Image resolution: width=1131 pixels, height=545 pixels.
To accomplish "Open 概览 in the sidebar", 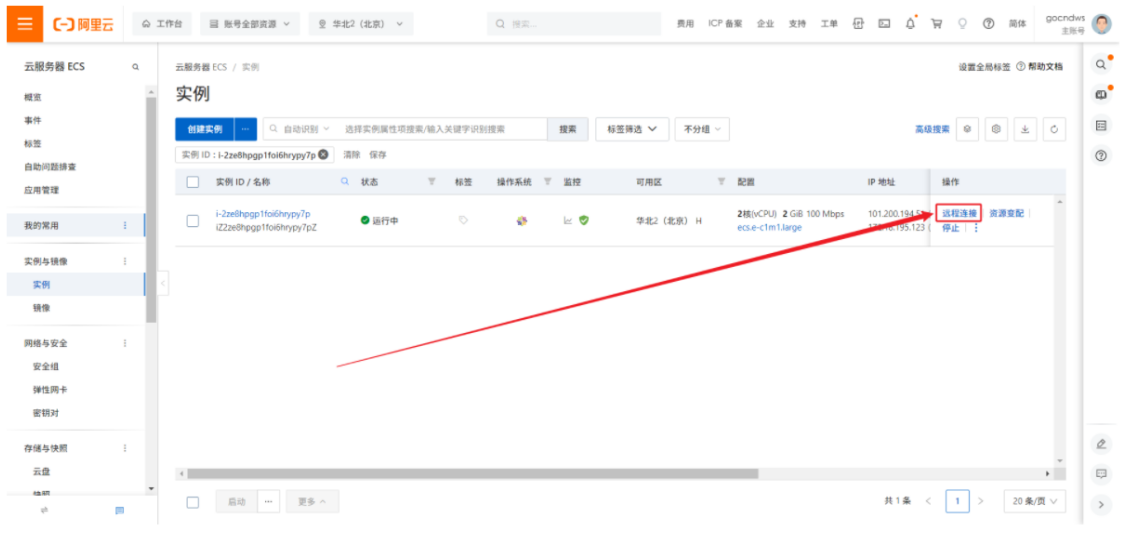I will point(33,97).
